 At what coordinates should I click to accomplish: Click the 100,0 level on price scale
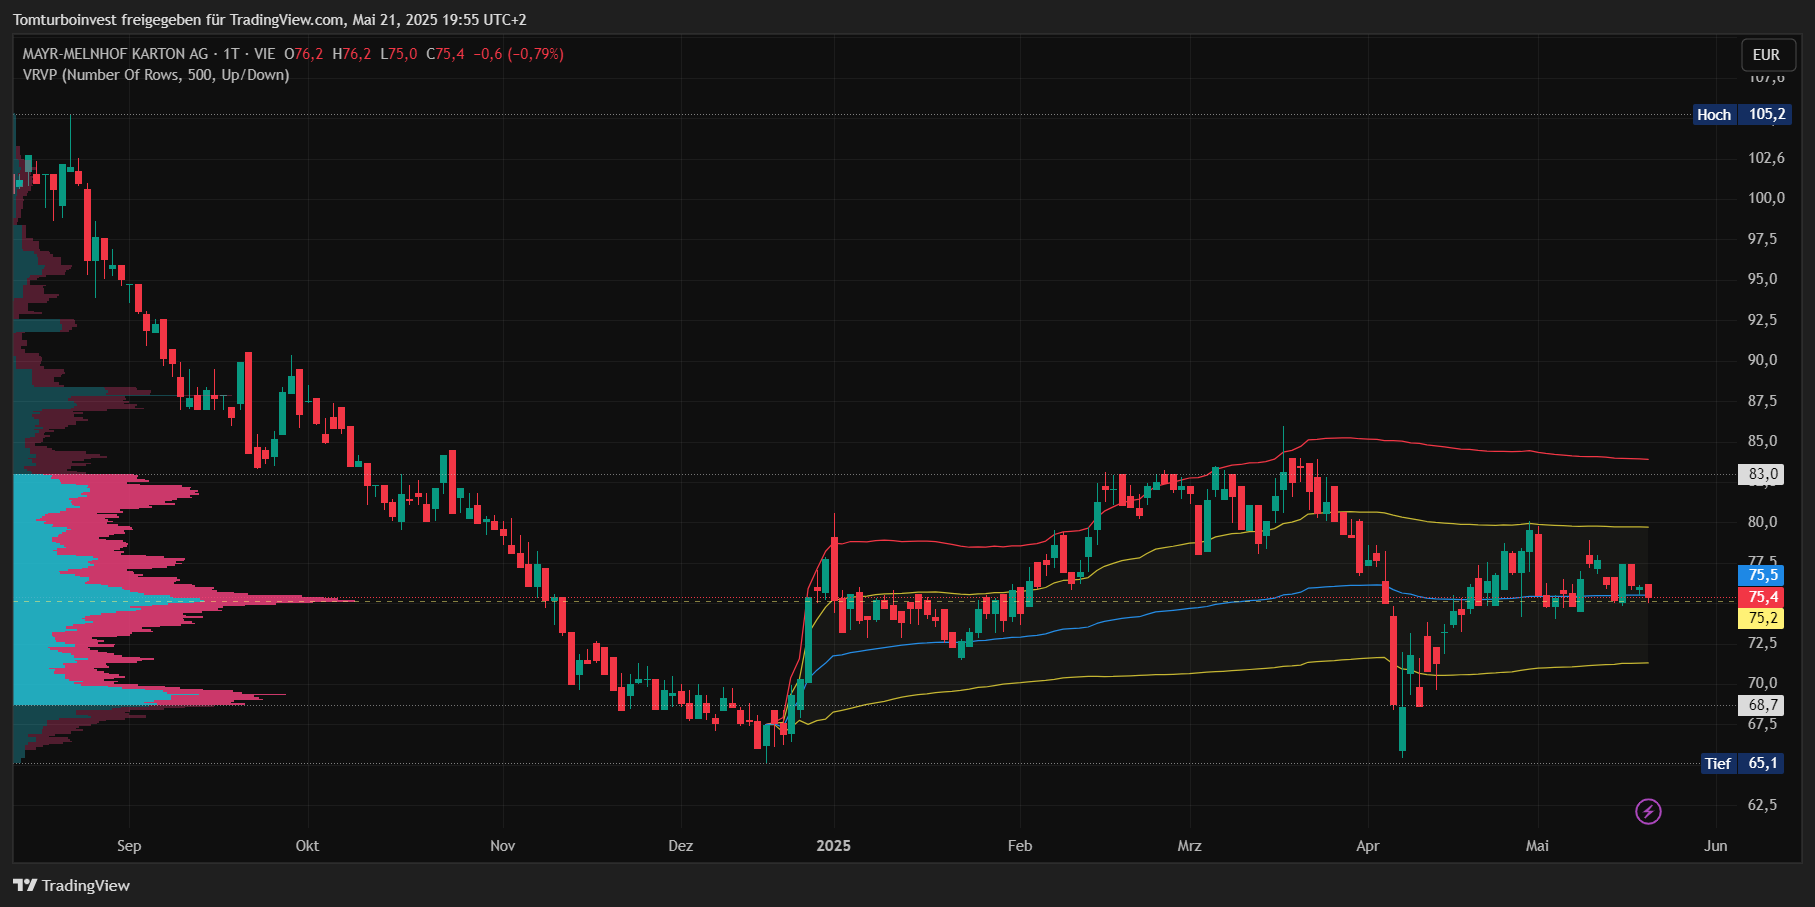1766,198
